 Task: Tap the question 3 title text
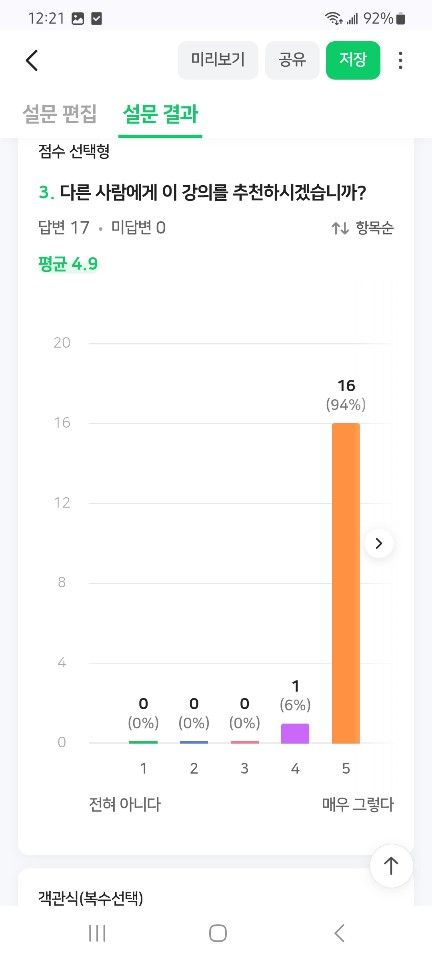click(x=203, y=192)
